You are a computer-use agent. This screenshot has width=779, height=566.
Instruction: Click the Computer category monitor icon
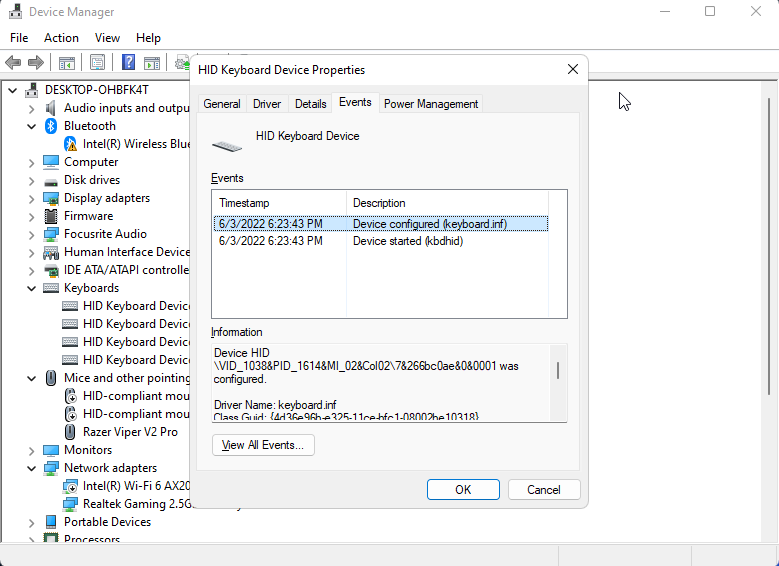click(51, 162)
